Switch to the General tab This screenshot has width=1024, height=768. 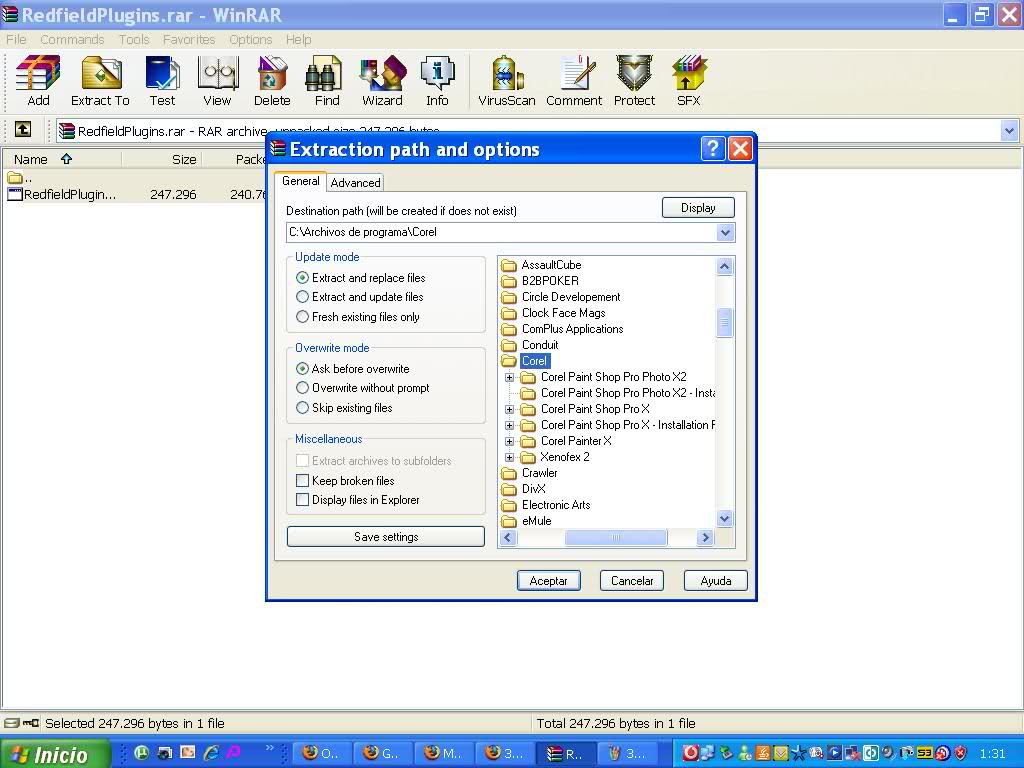[x=300, y=181]
